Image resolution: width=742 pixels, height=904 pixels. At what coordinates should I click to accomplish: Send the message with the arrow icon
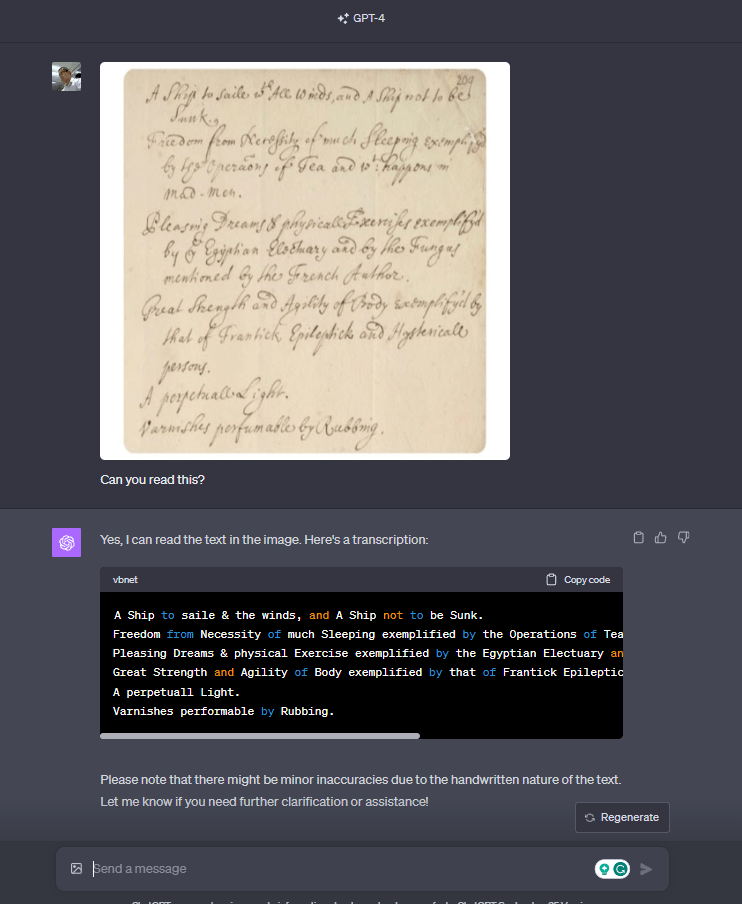646,869
